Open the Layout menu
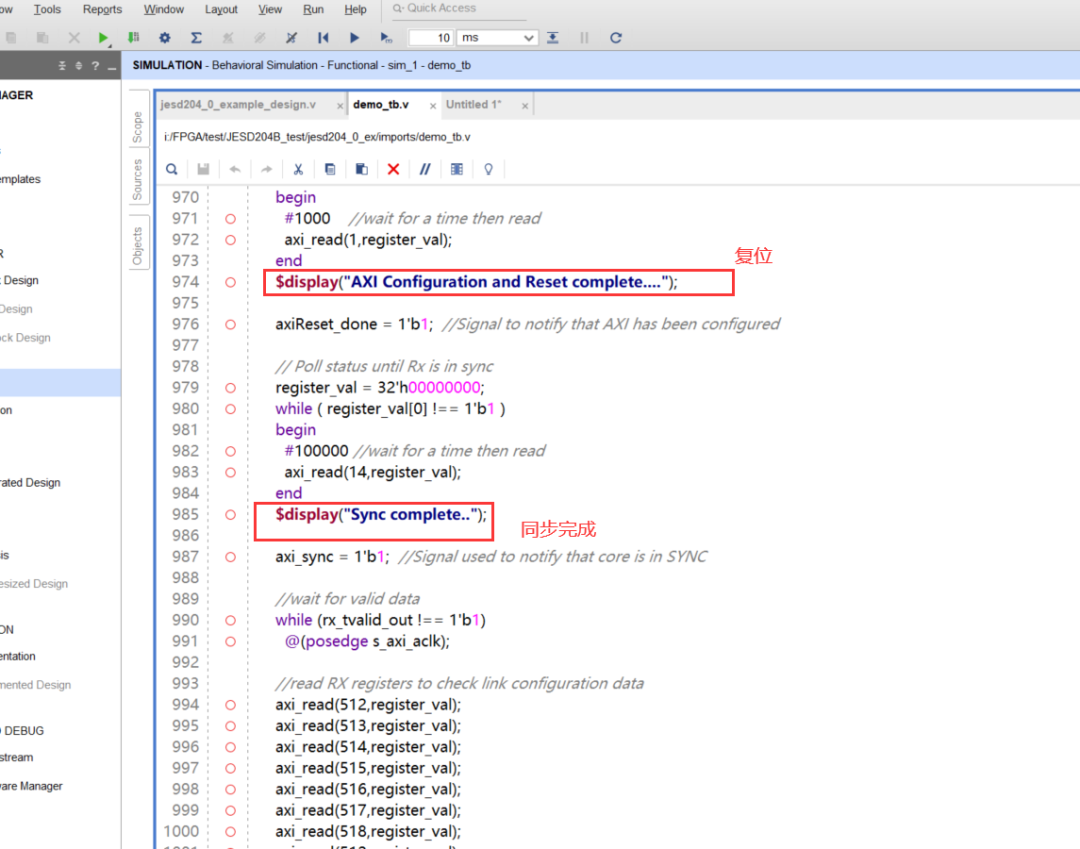Screen dimensions: 1080x849 [221, 10]
